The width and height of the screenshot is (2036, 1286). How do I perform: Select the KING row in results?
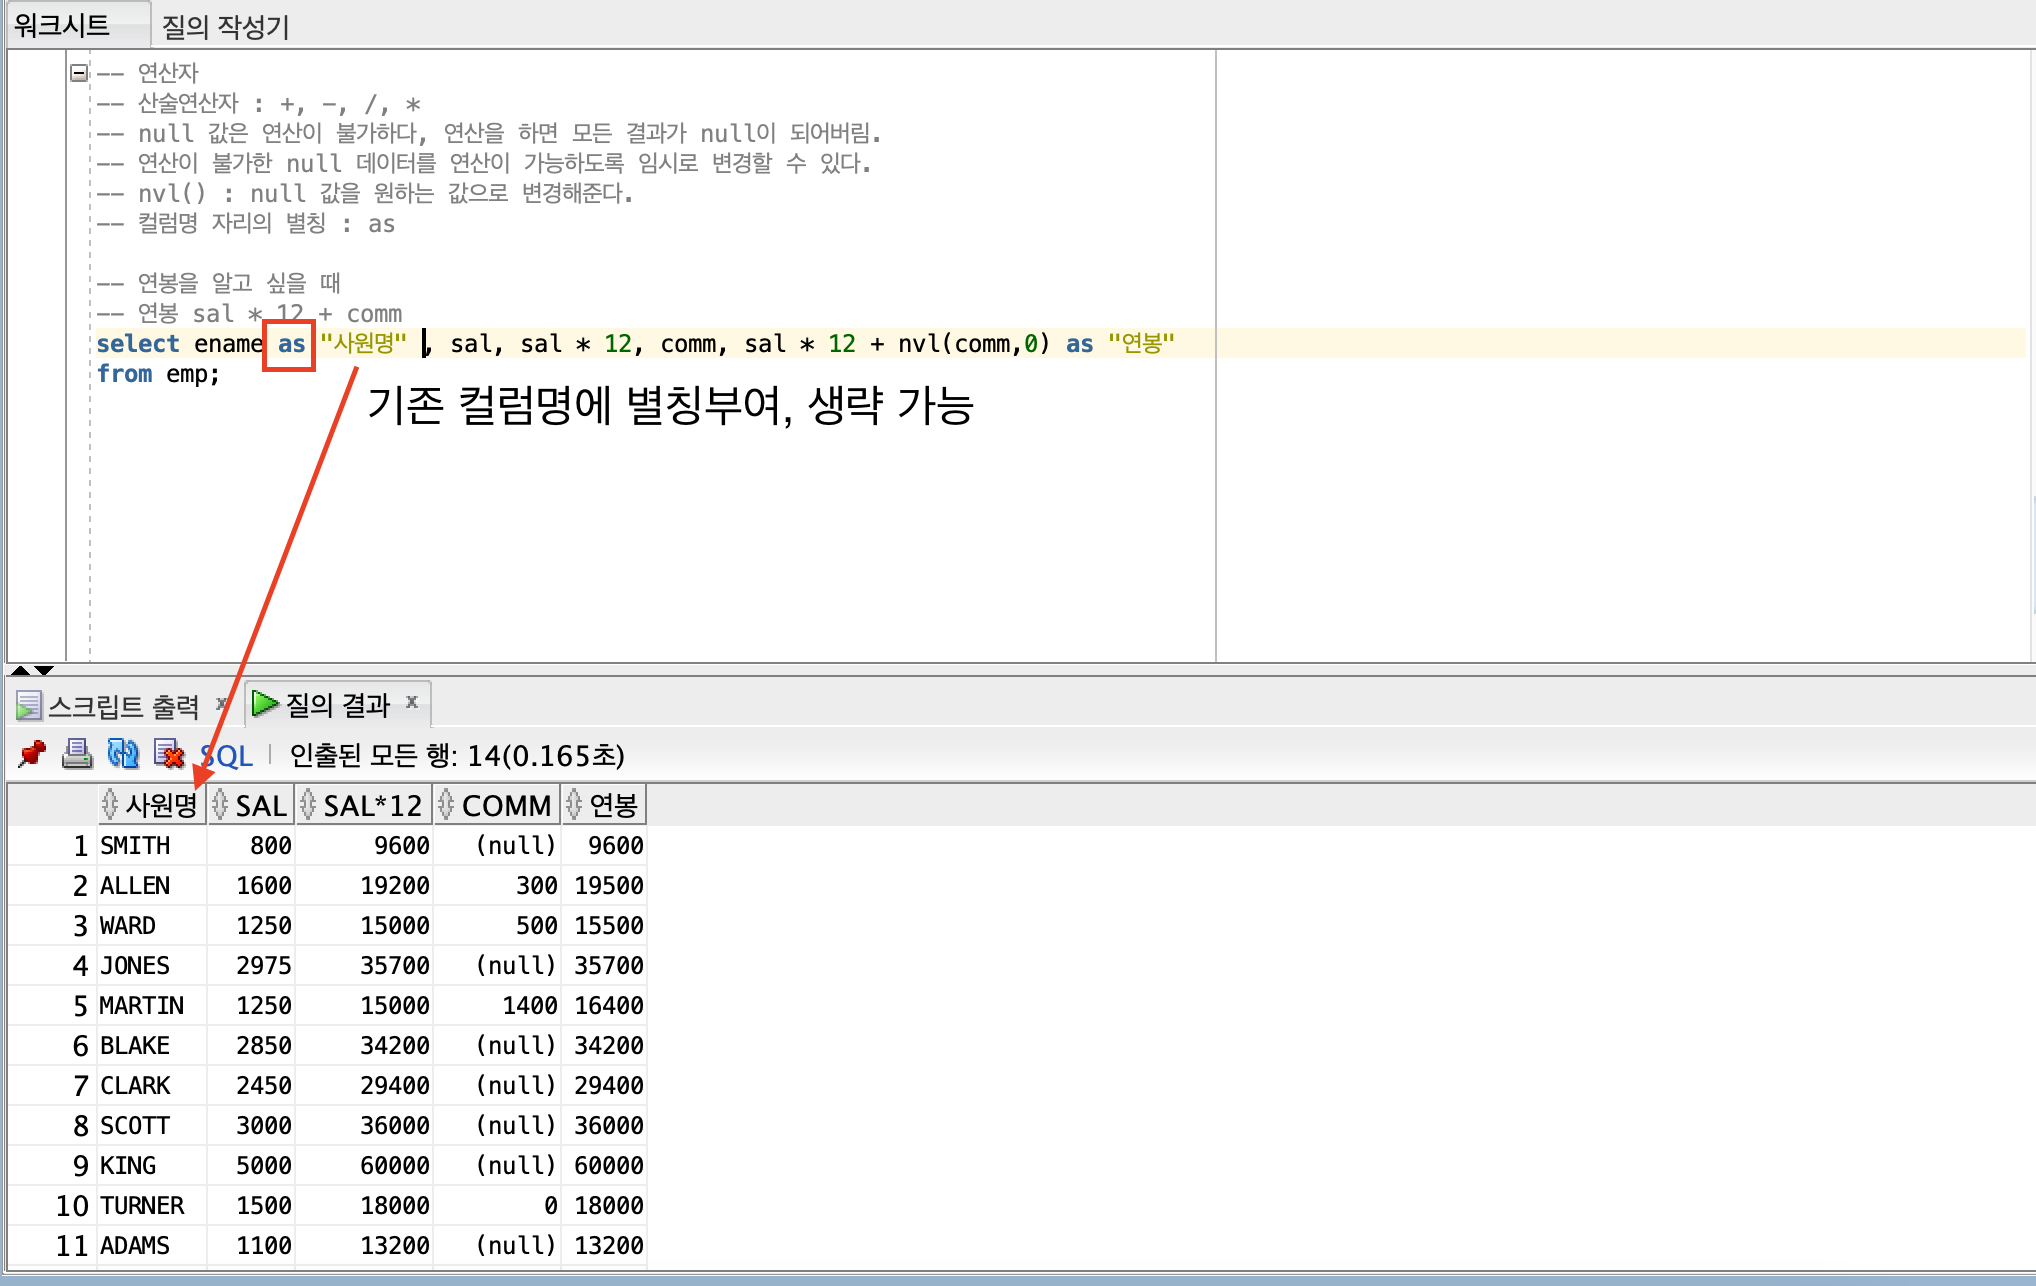128,1166
